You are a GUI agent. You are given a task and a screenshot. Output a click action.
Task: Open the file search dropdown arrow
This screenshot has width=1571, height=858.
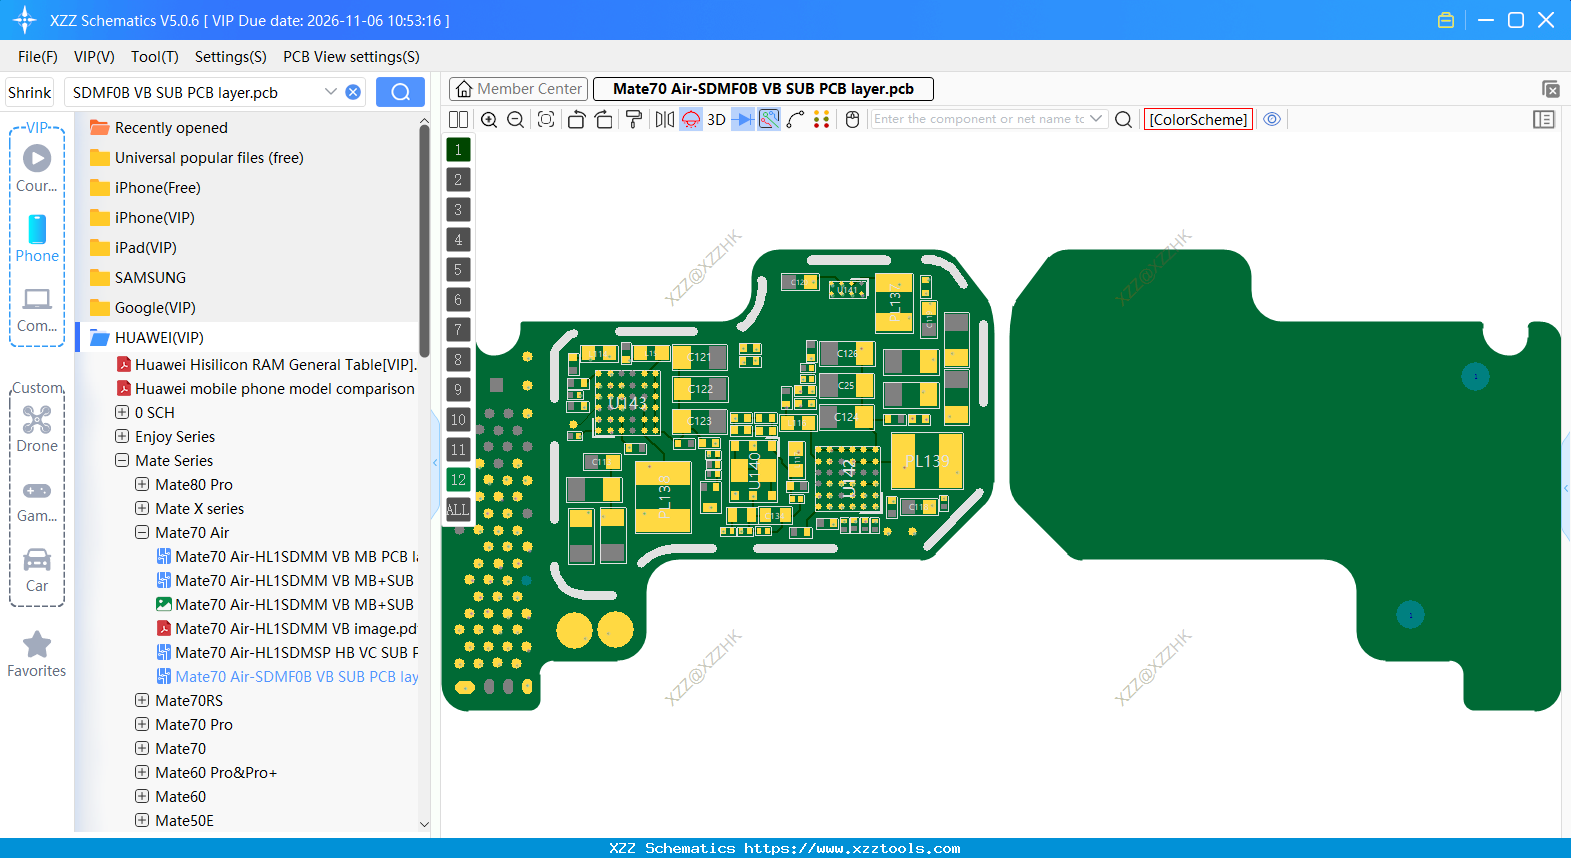pyautogui.click(x=331, y=92)
